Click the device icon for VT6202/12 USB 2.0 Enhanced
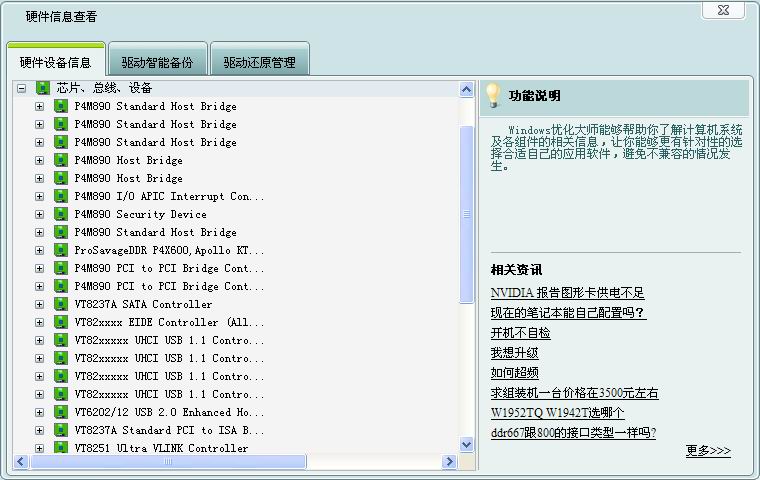This screenshot has height=480, width=760. [x=61, y=412]
